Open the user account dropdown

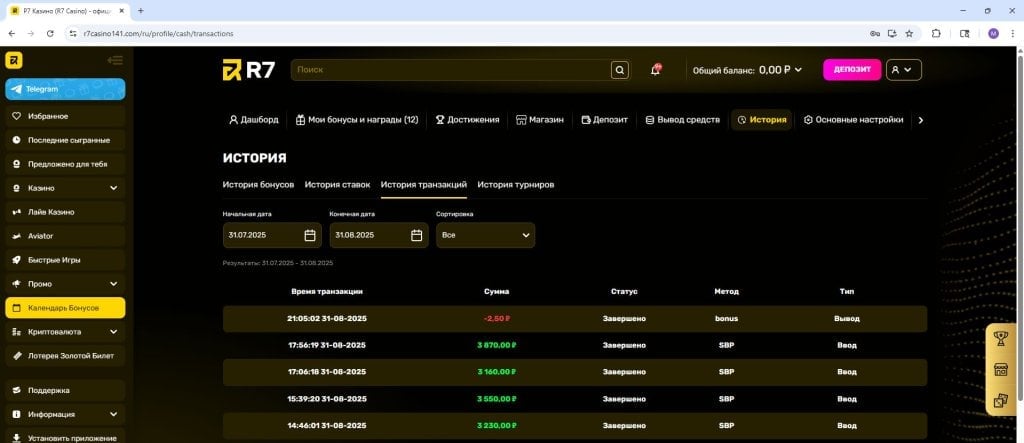pos(903,70)
